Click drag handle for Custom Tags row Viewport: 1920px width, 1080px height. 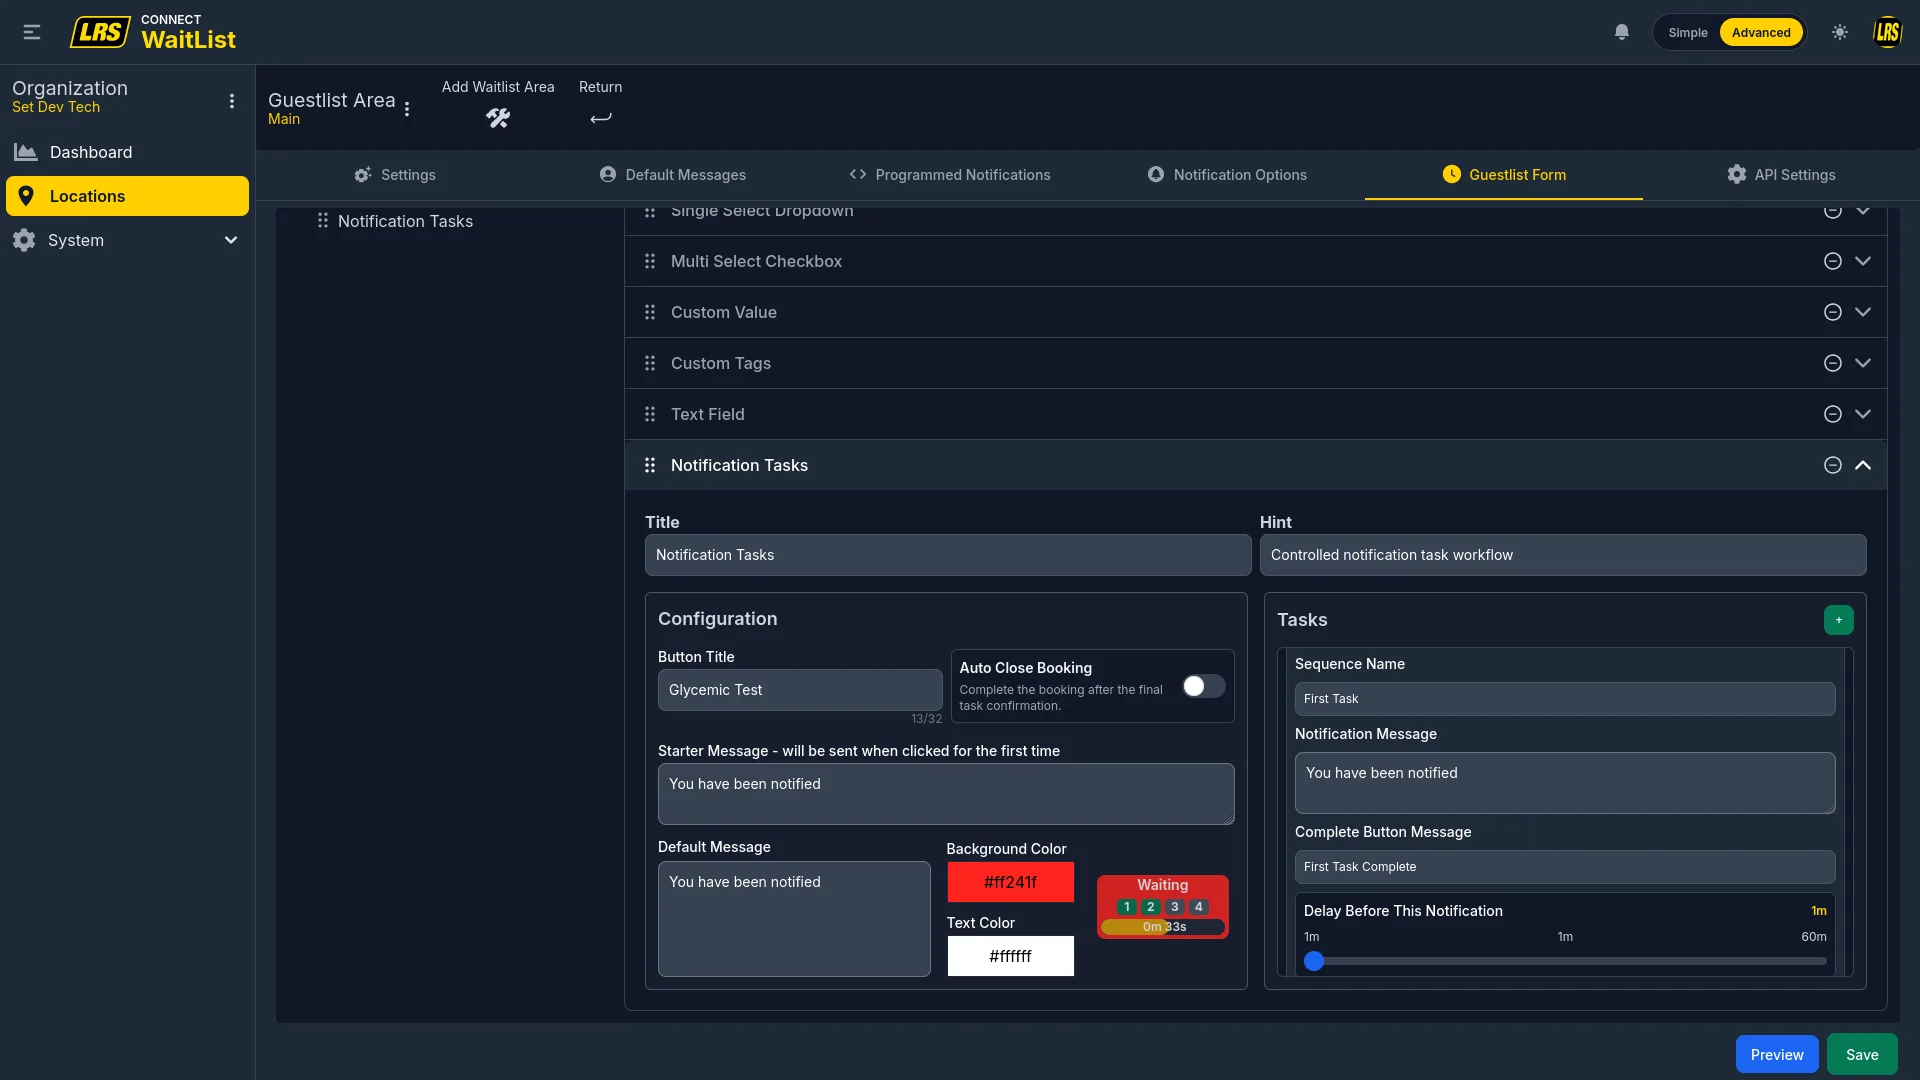(650, 363)
